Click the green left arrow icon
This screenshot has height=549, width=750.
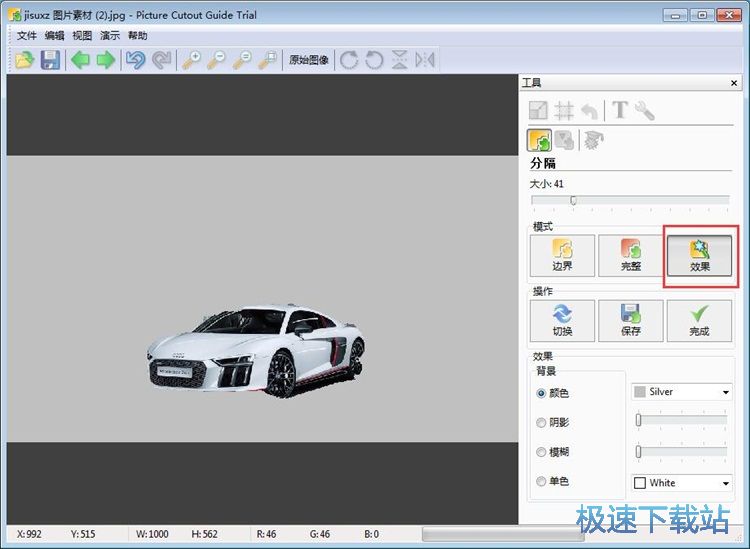tap(80, 60)
